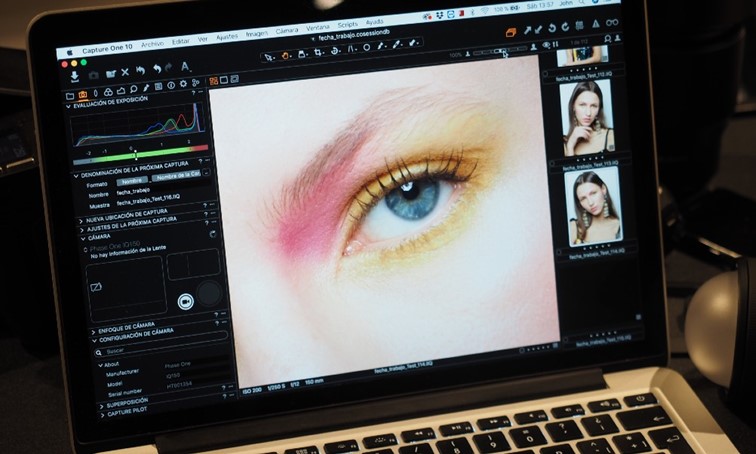The height and width of the screenshot is (454, 756).
Task: Click the delete X icon in toolbar
Action: tap(125, 72)
